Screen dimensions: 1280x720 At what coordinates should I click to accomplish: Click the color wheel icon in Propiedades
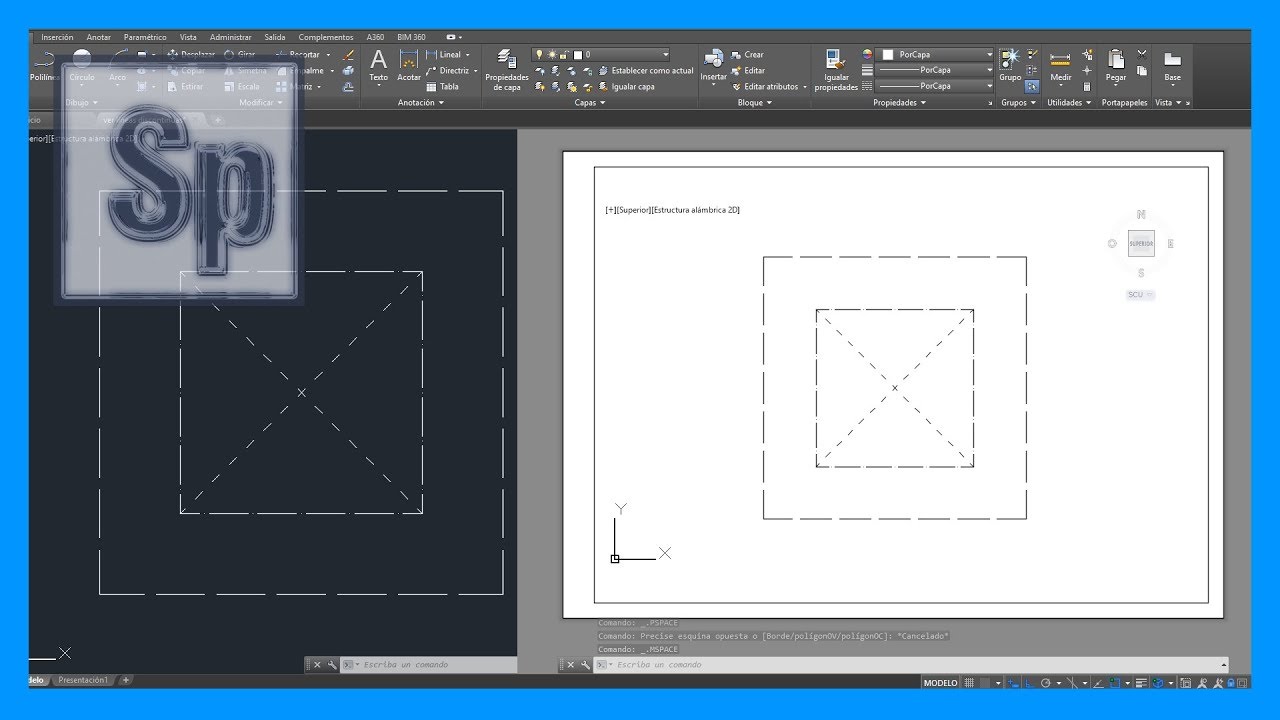click(x=867, y=54)
